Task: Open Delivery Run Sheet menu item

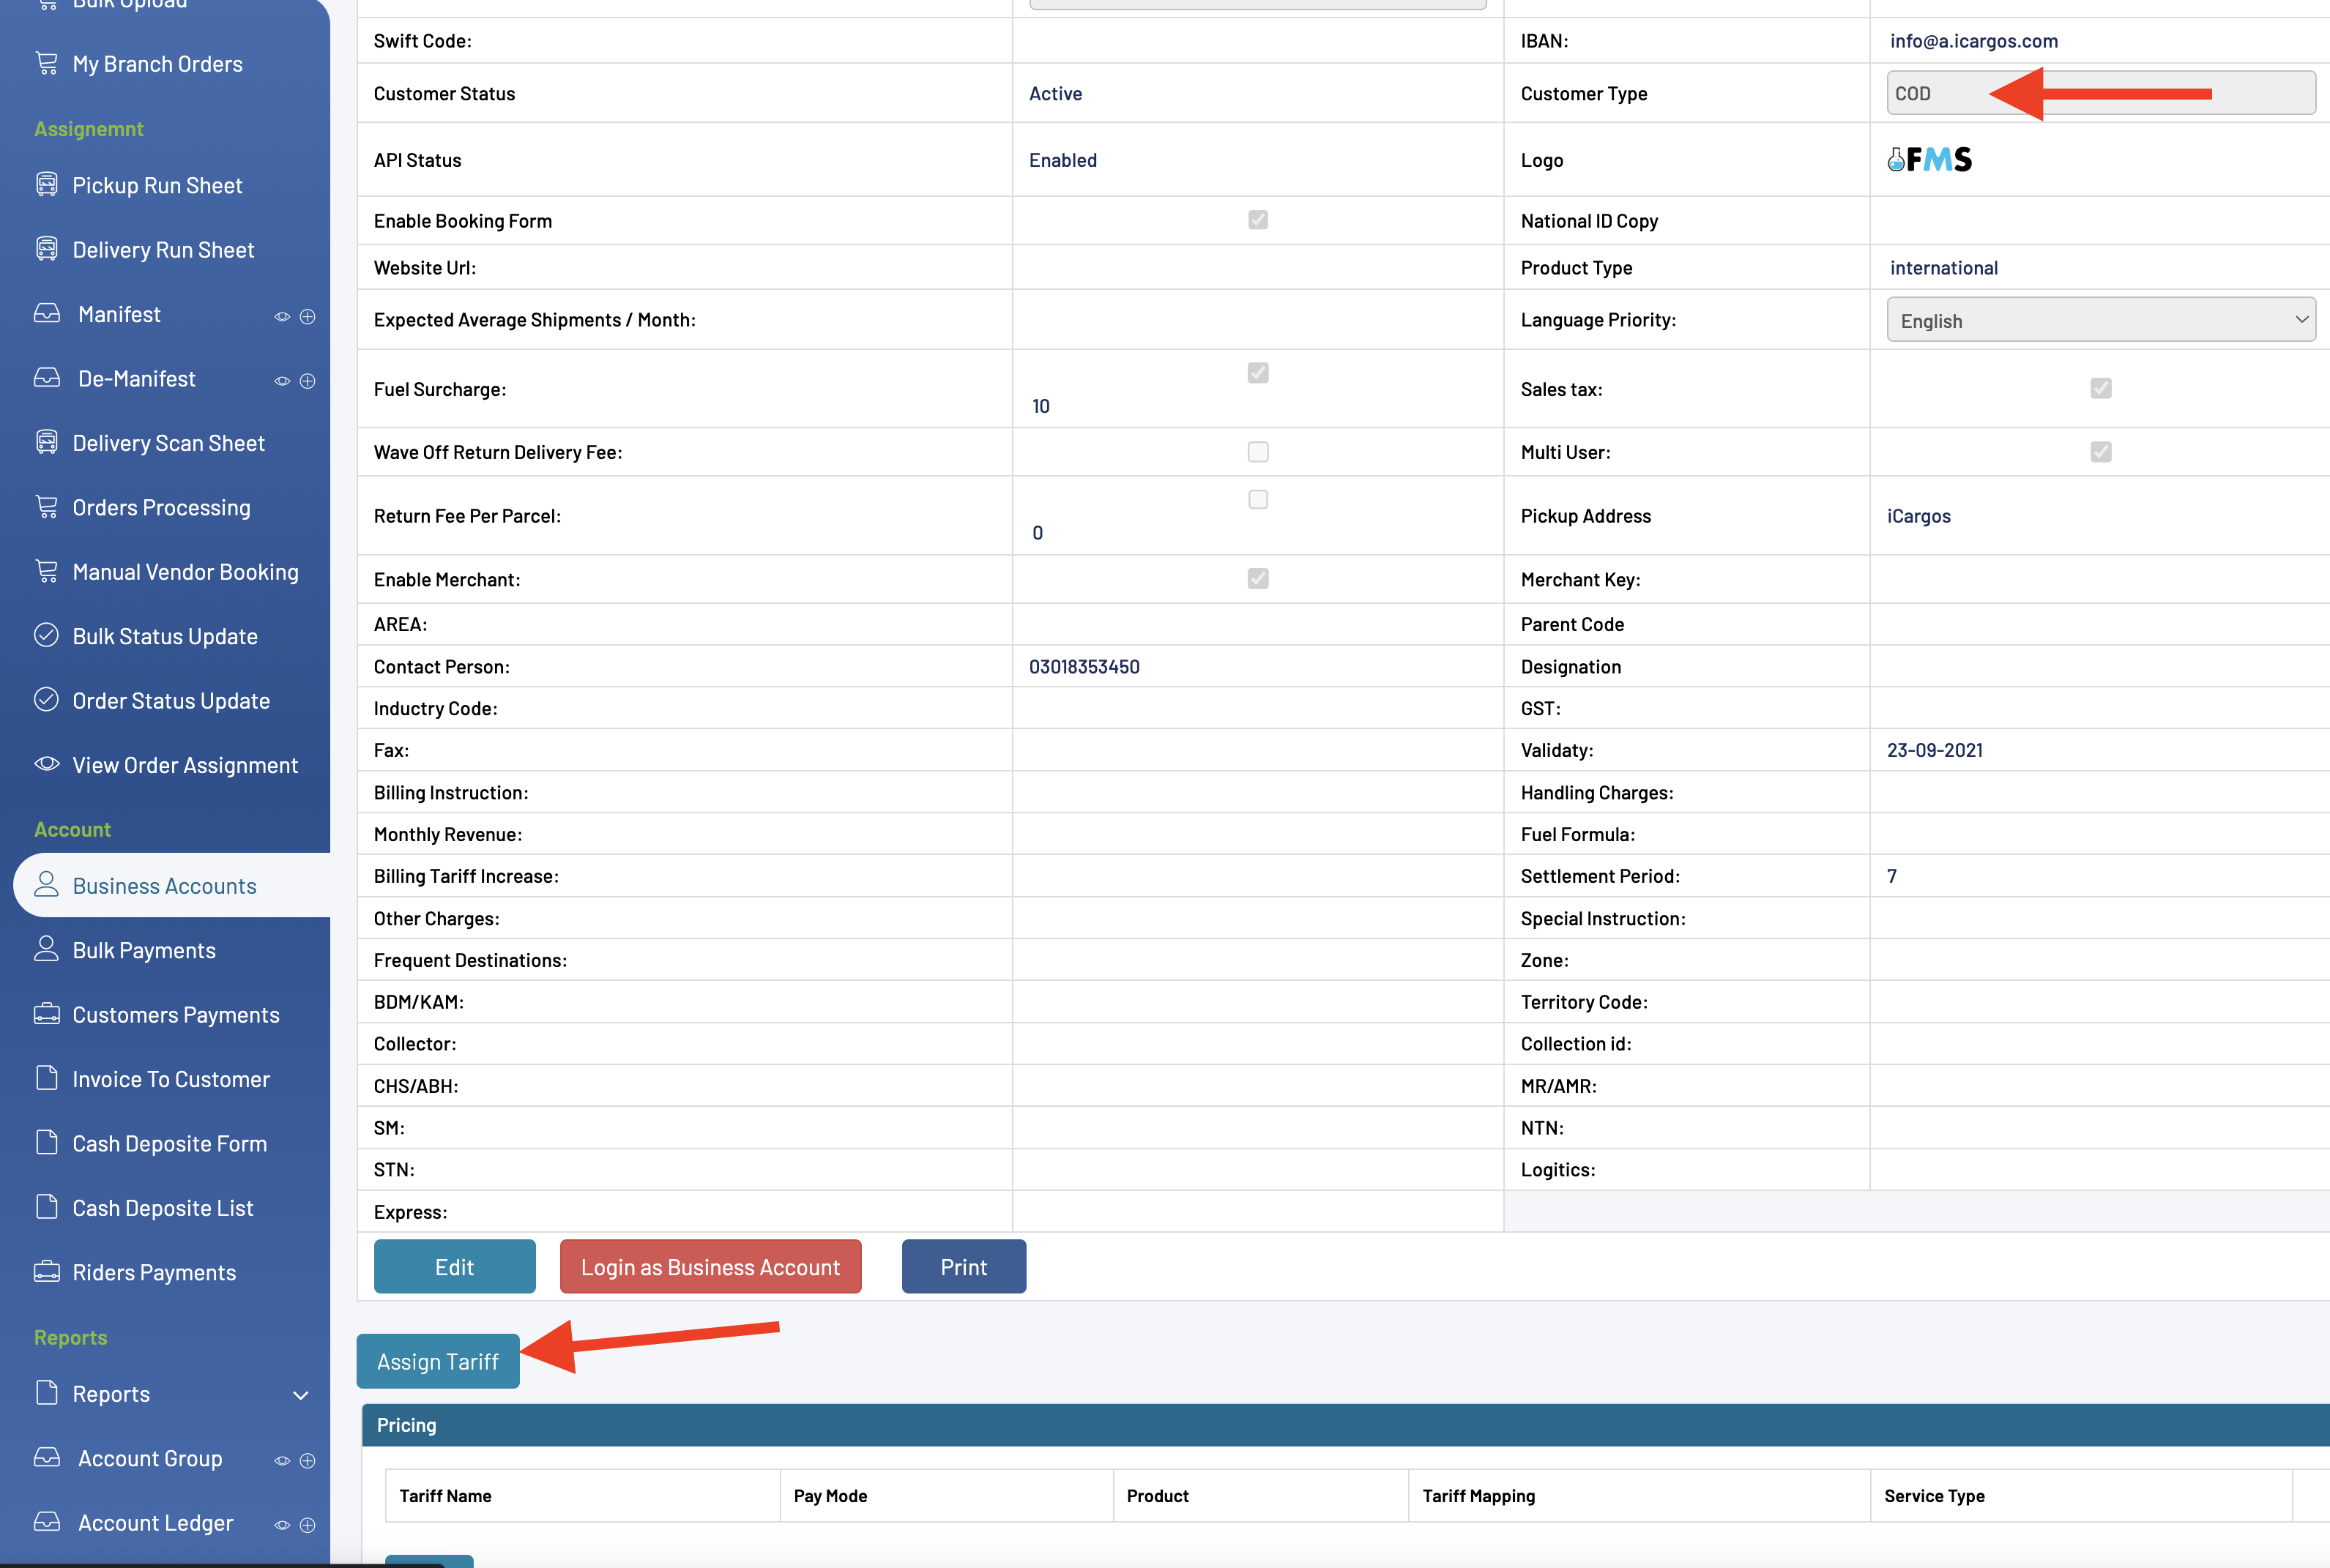Action: pyautogui.click(x=163, y=249)
